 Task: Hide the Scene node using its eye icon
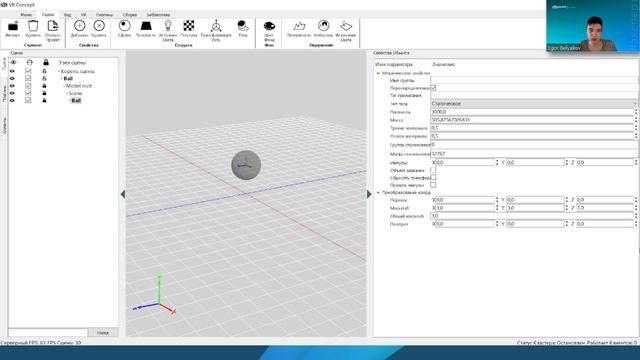pyautogui.click(x=12, y=93)
